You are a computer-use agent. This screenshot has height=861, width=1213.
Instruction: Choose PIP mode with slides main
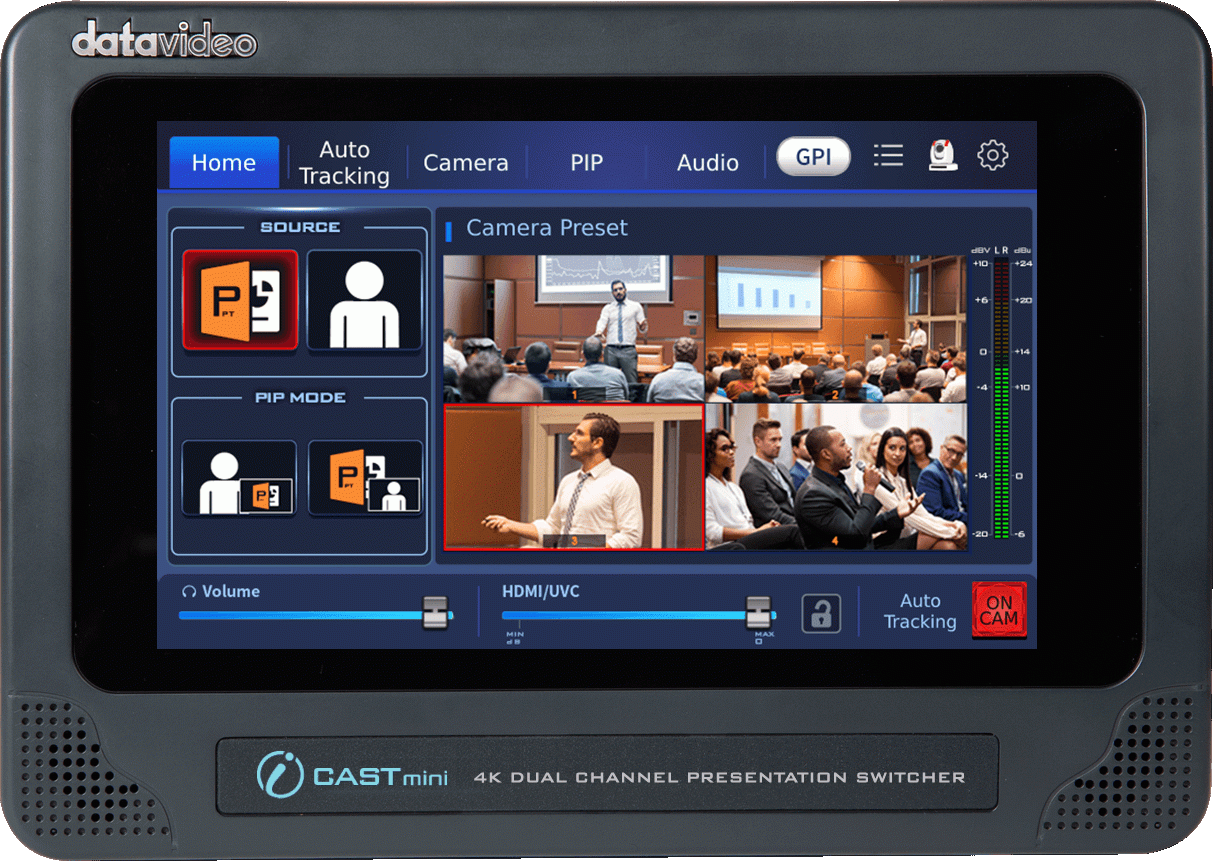pos(364,479)
